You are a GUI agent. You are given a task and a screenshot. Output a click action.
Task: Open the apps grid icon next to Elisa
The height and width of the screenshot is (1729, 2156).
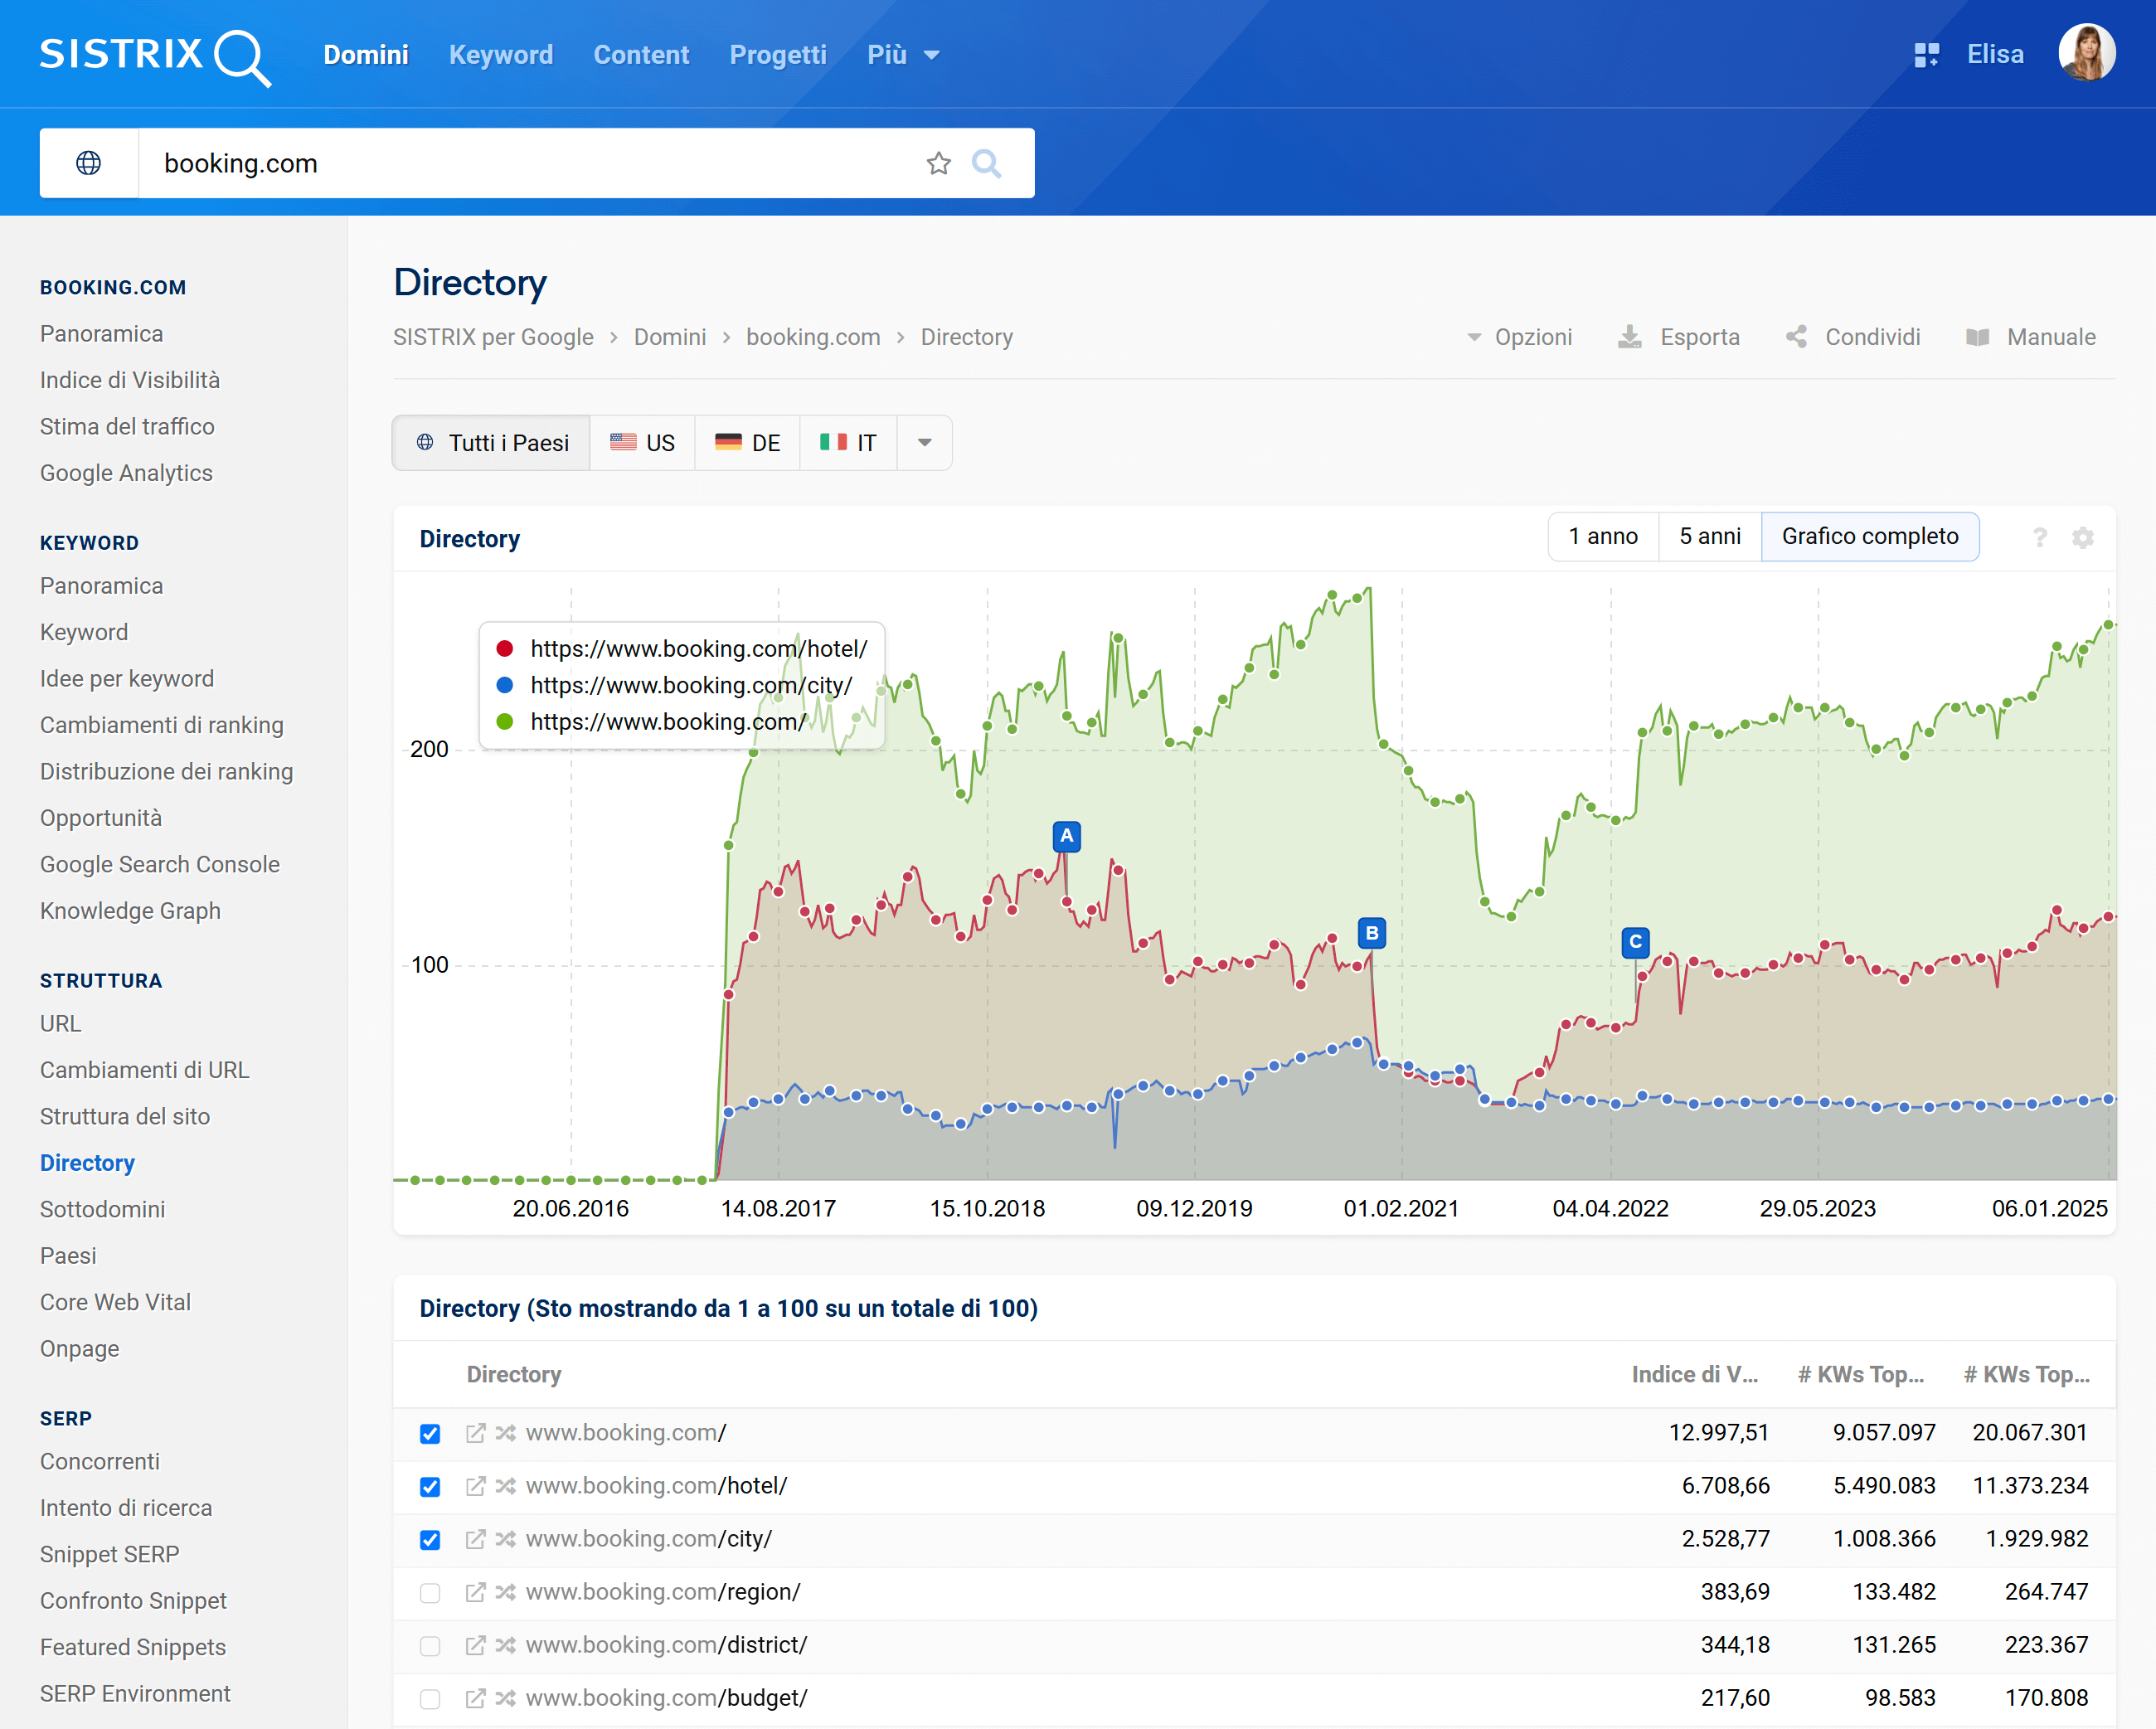1926,55
